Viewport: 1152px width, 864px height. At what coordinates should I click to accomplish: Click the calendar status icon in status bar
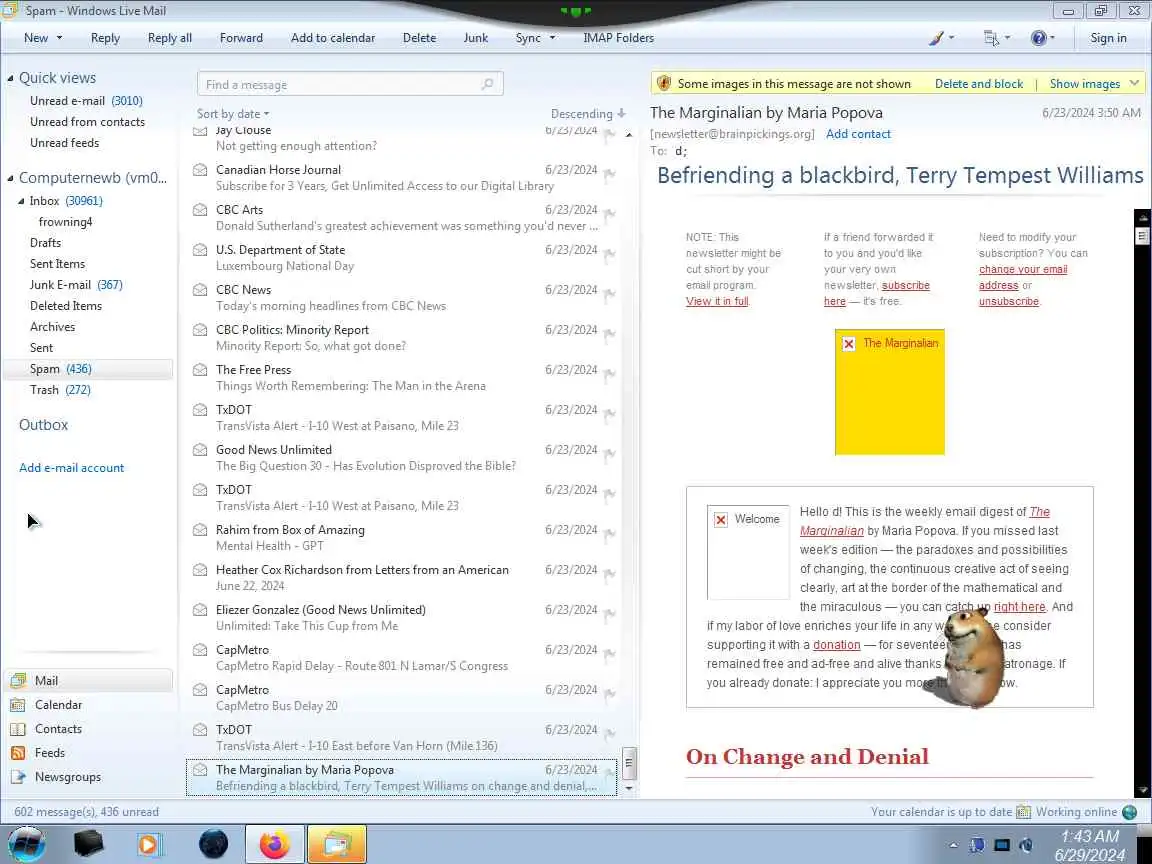[1023, 812]
